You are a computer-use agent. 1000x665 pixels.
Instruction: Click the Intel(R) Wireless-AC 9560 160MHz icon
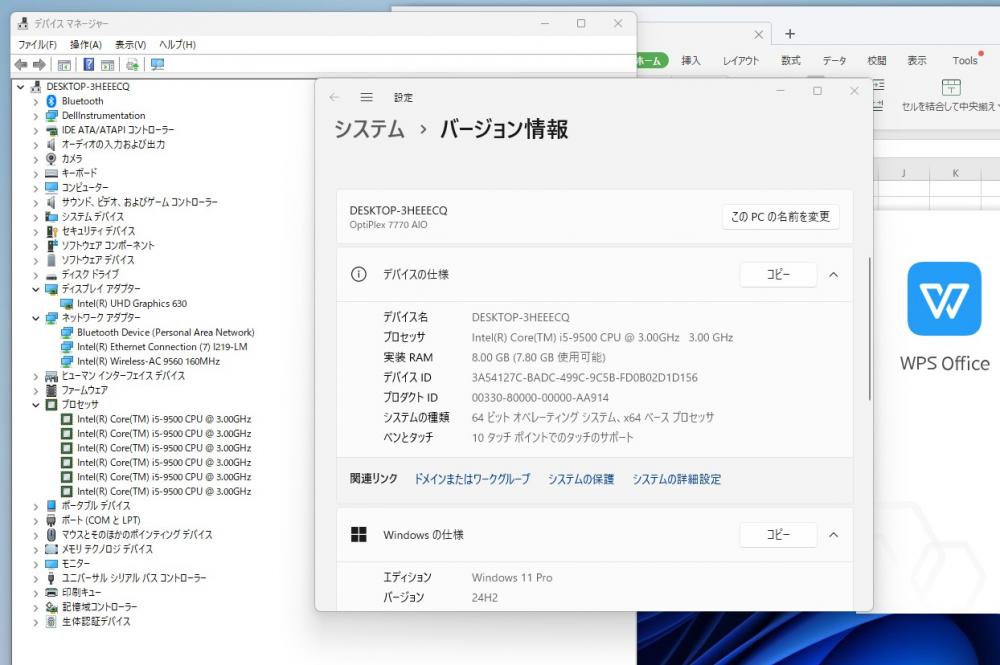tap(67, 362)
